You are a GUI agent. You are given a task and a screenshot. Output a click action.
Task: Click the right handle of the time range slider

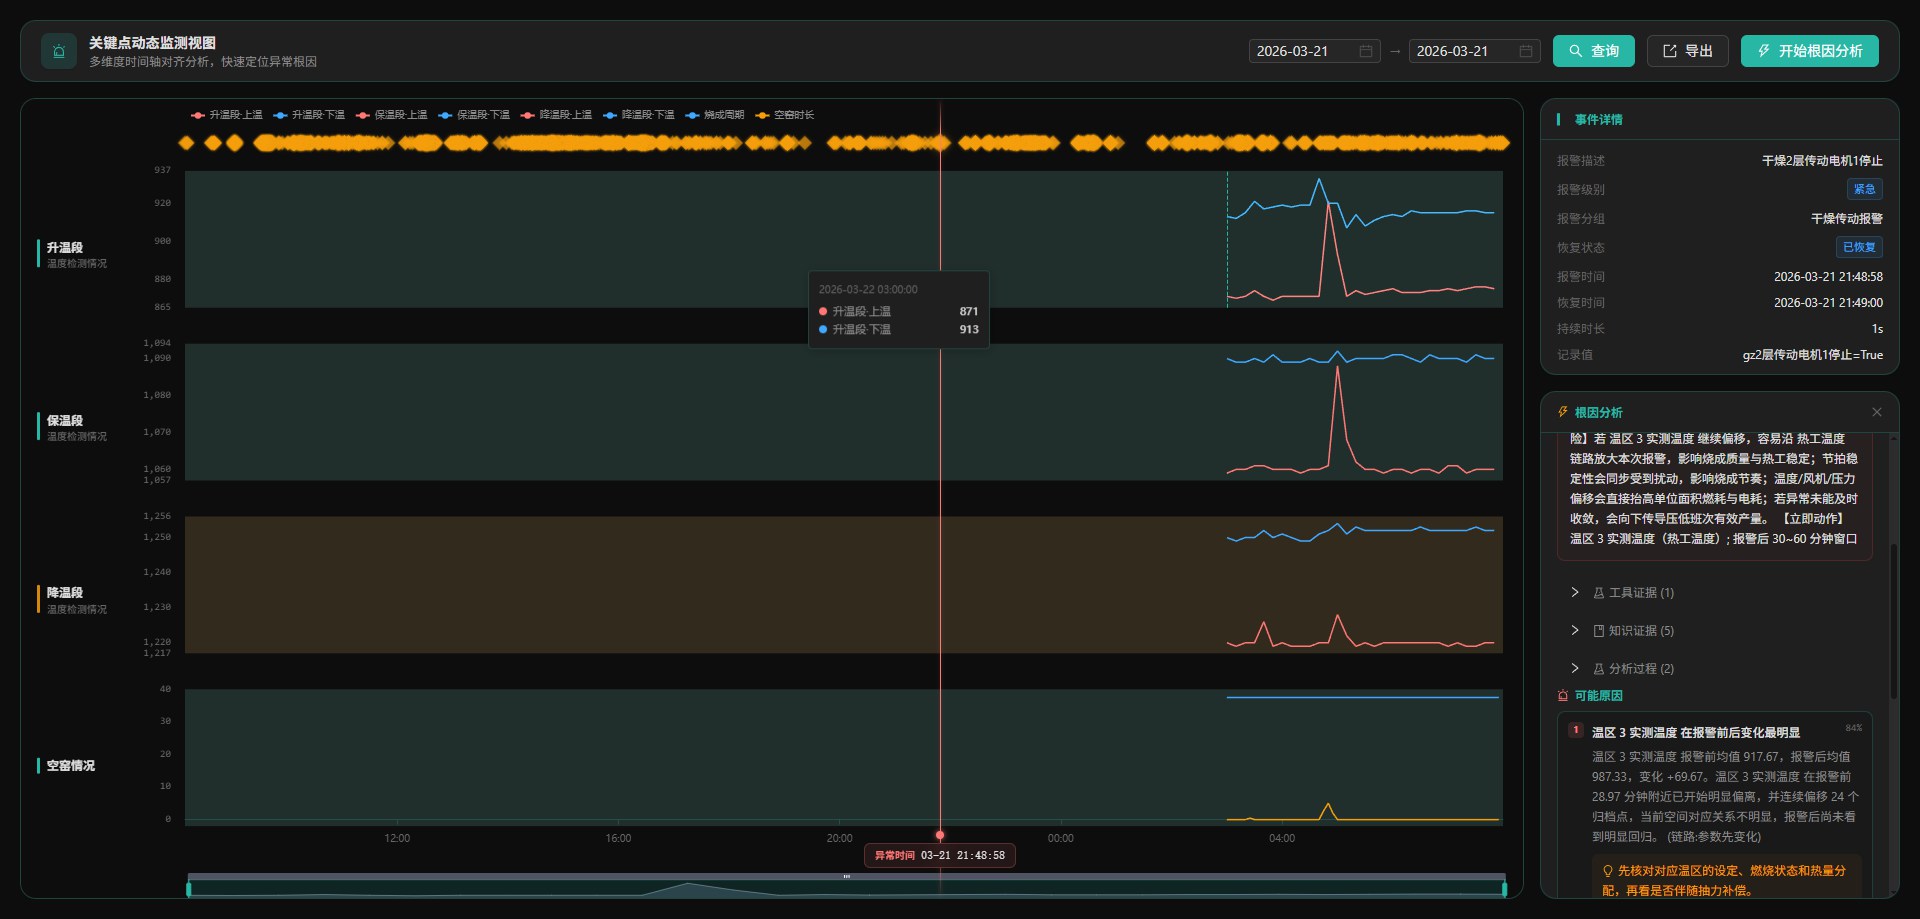[x=1504, y=888]
